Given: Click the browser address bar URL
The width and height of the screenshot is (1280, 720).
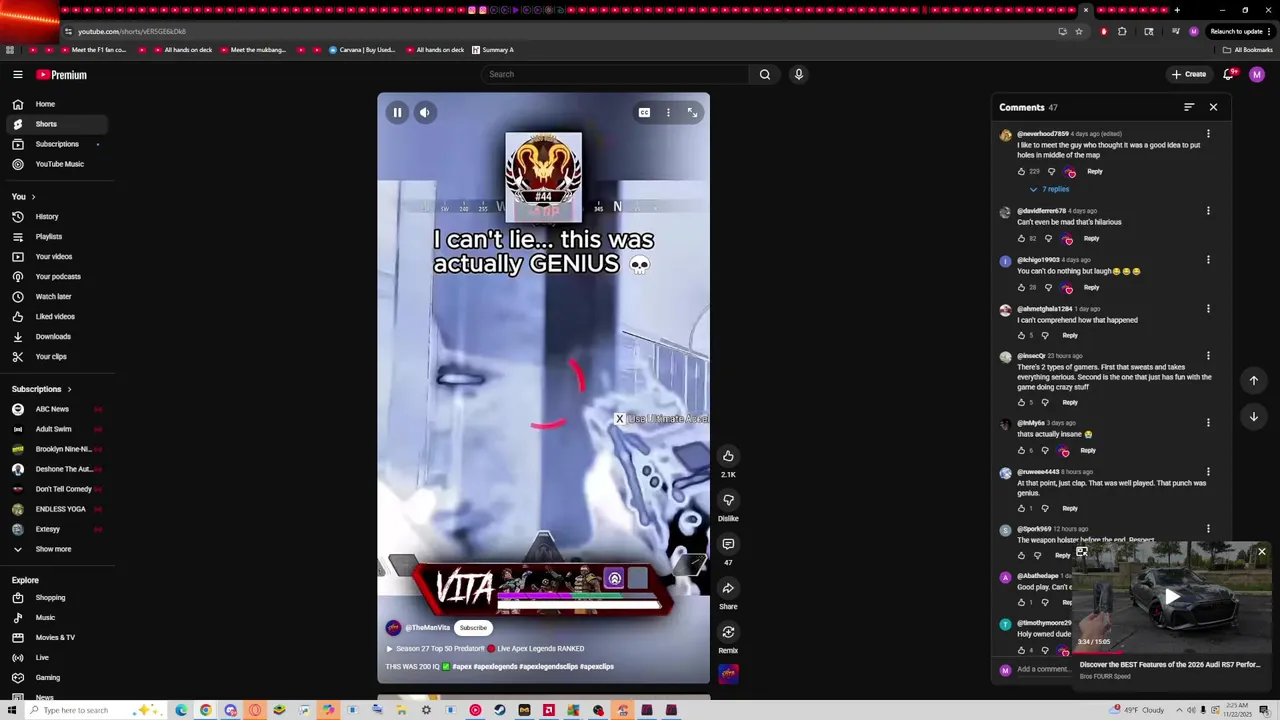Looking at the screenshot, I should tap(132, 31).
